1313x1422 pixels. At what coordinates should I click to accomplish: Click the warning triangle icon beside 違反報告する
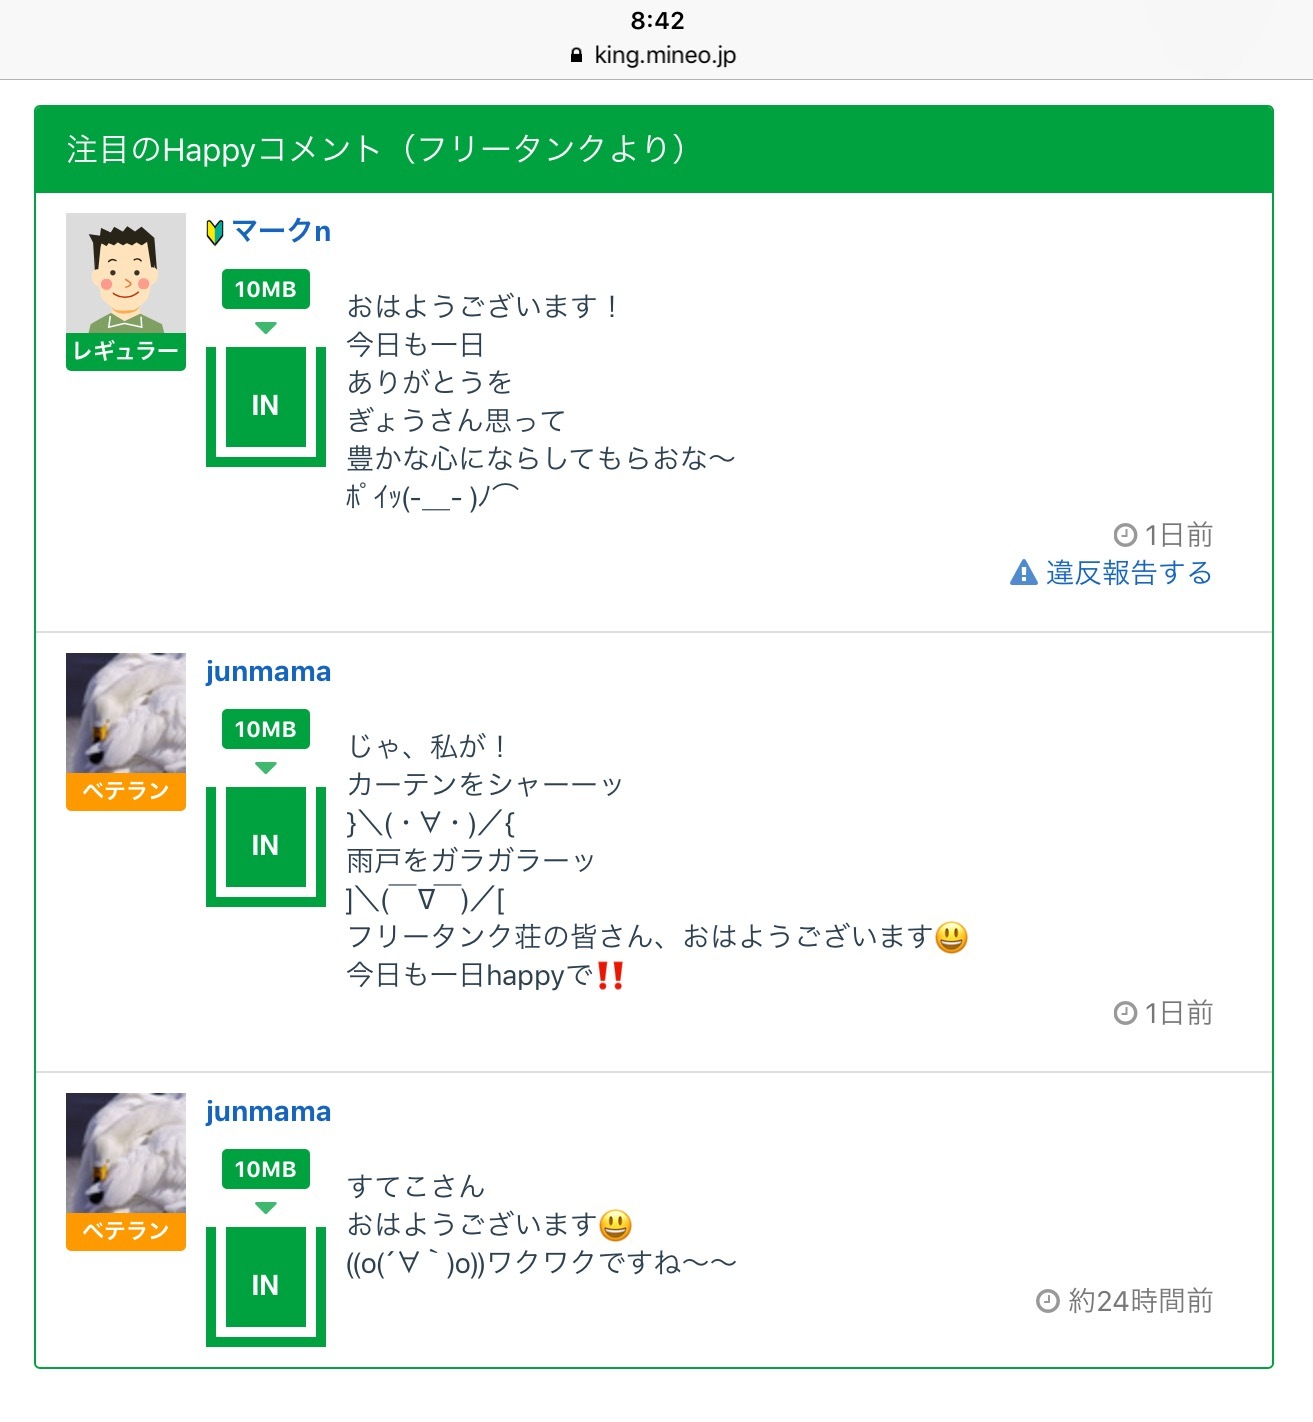[1024, 573]
